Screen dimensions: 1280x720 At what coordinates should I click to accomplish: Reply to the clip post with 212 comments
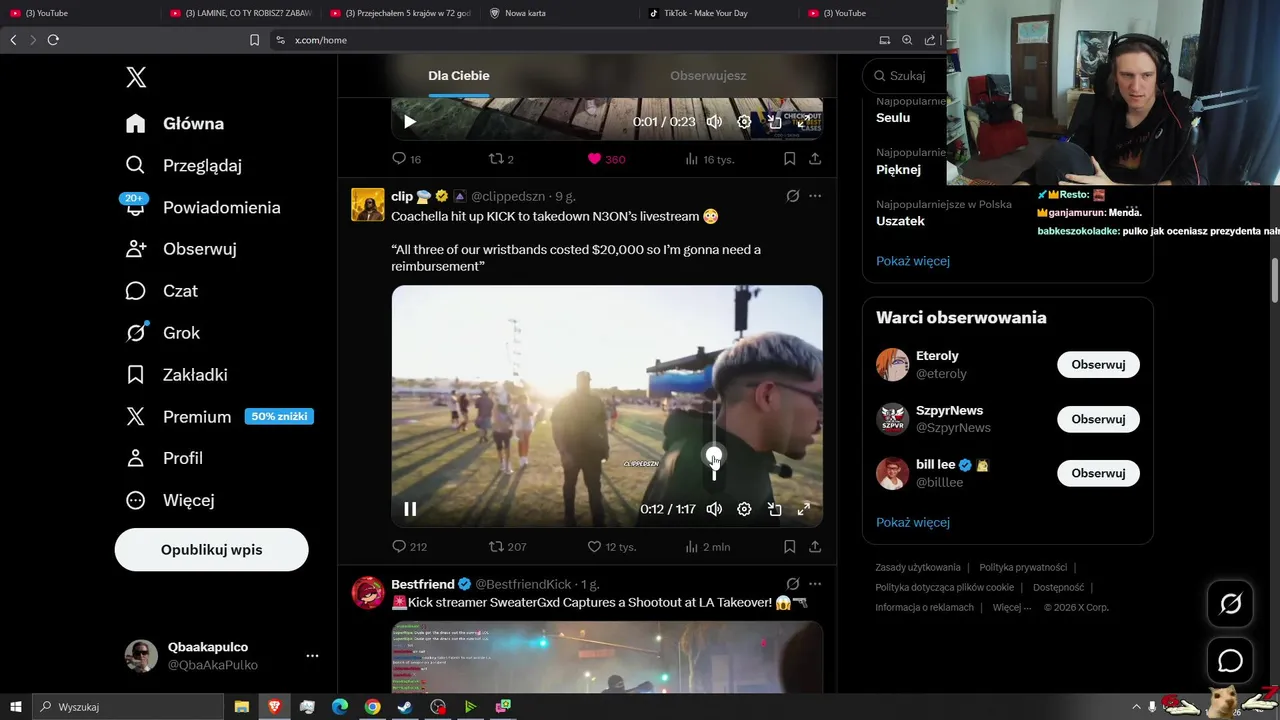click(409, 546)
